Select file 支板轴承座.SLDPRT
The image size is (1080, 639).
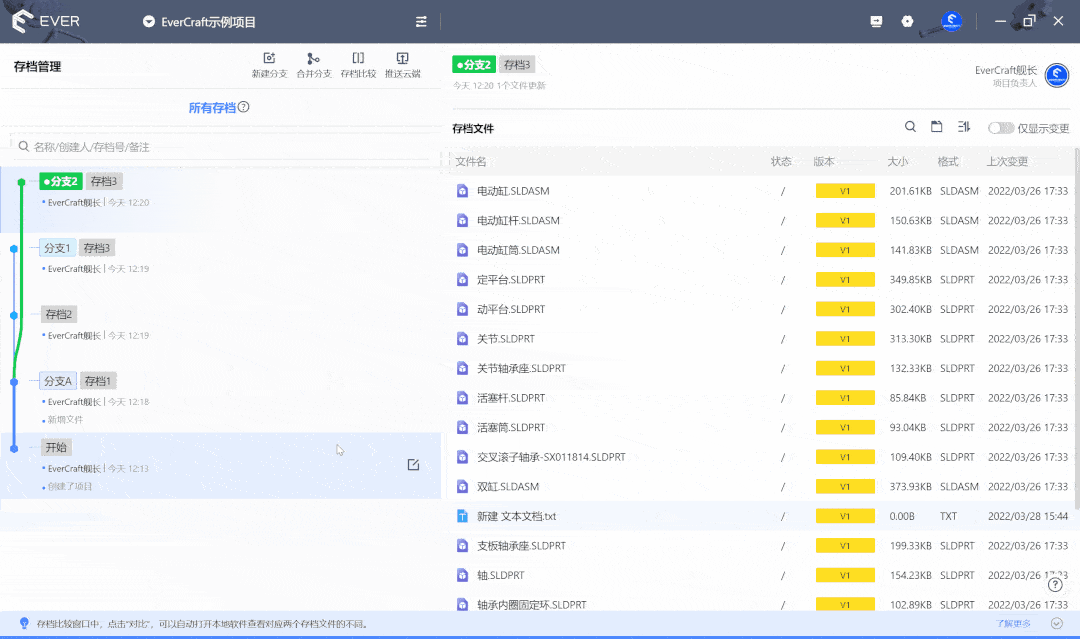[761, 546]
